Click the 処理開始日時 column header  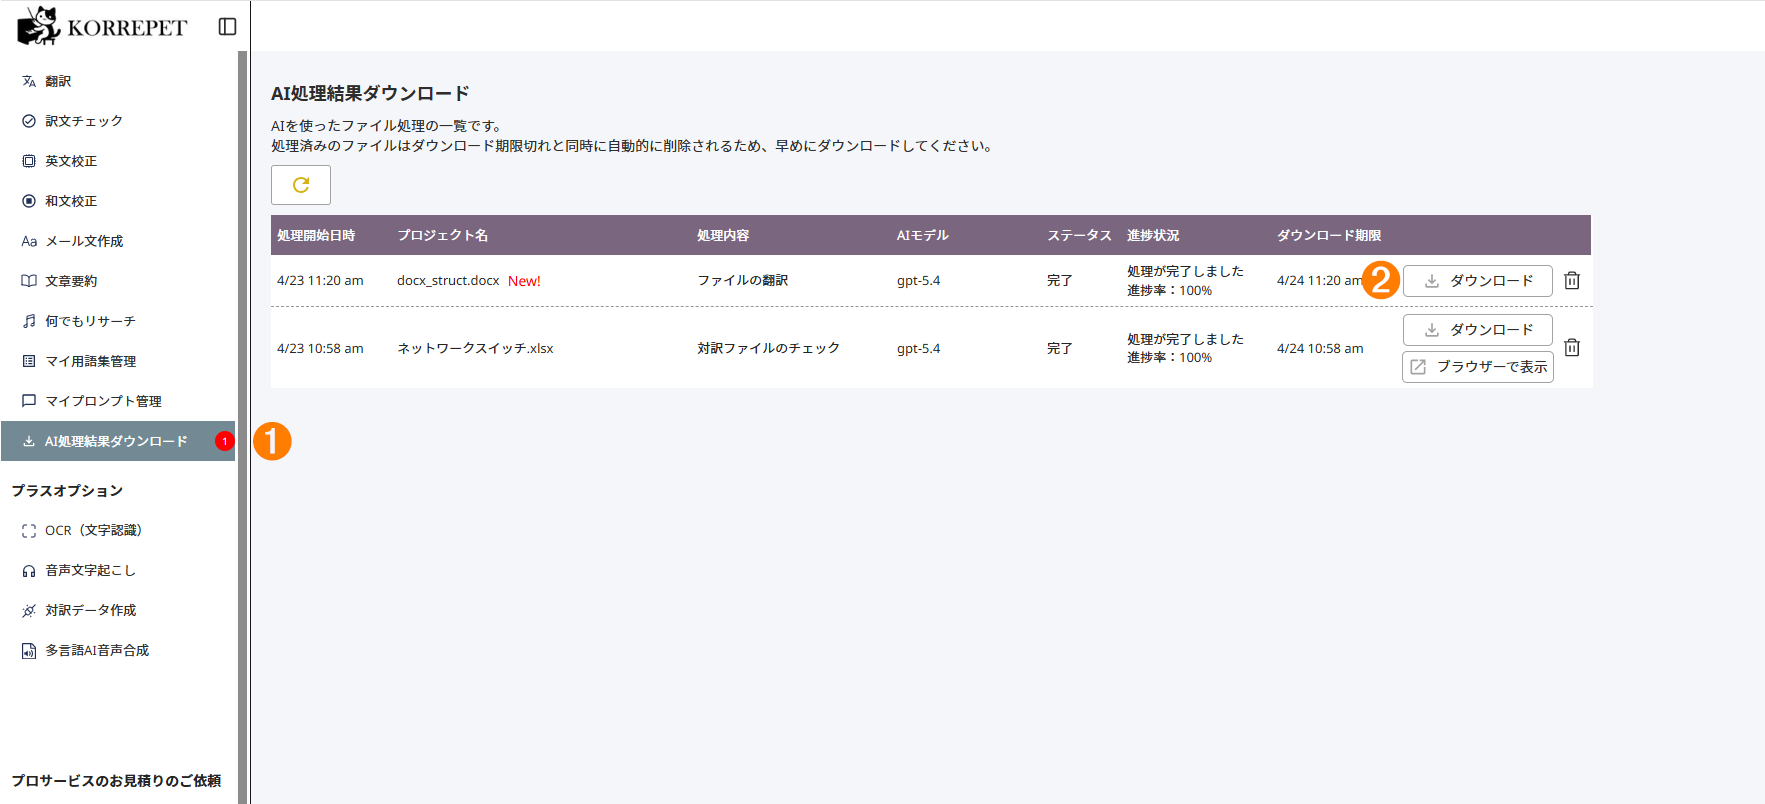click(316, 236)
